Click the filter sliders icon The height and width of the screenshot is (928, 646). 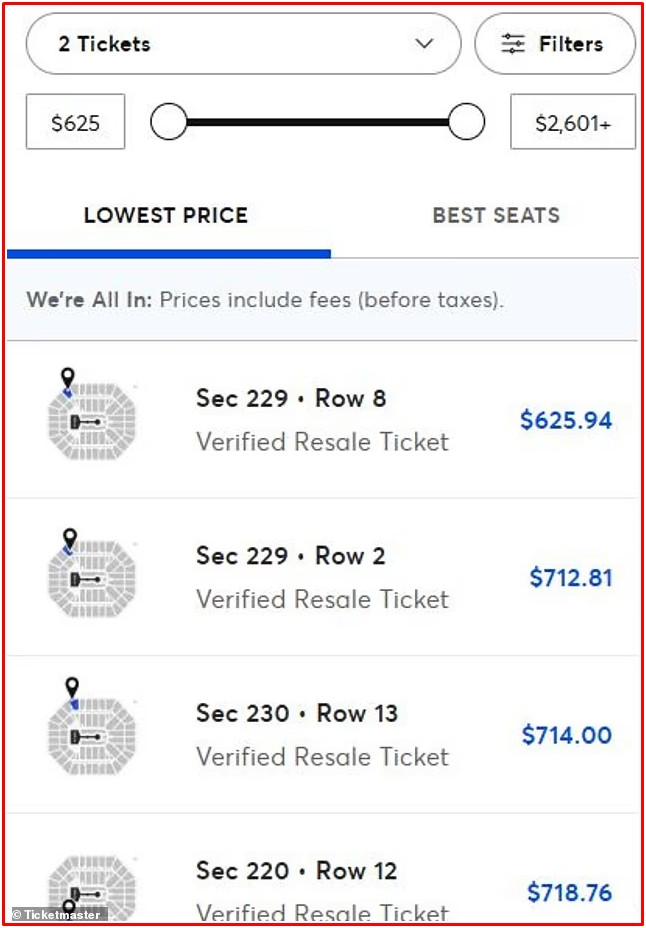[x=513, y=44]
